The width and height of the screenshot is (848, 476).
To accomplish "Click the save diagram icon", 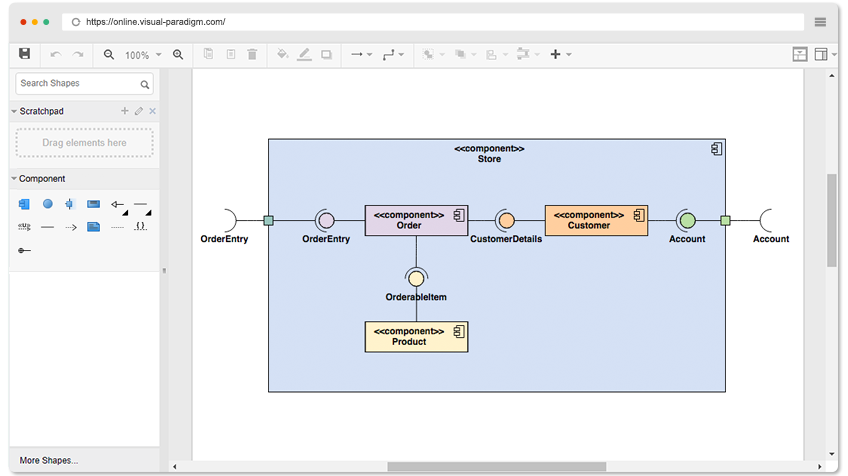I will click(x=24, y=54).
